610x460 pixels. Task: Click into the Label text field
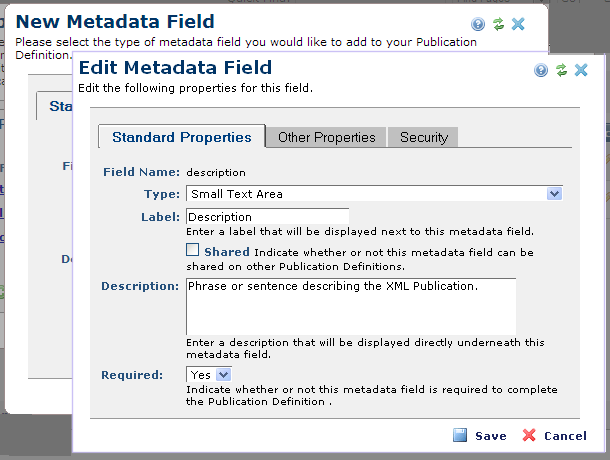267,216
